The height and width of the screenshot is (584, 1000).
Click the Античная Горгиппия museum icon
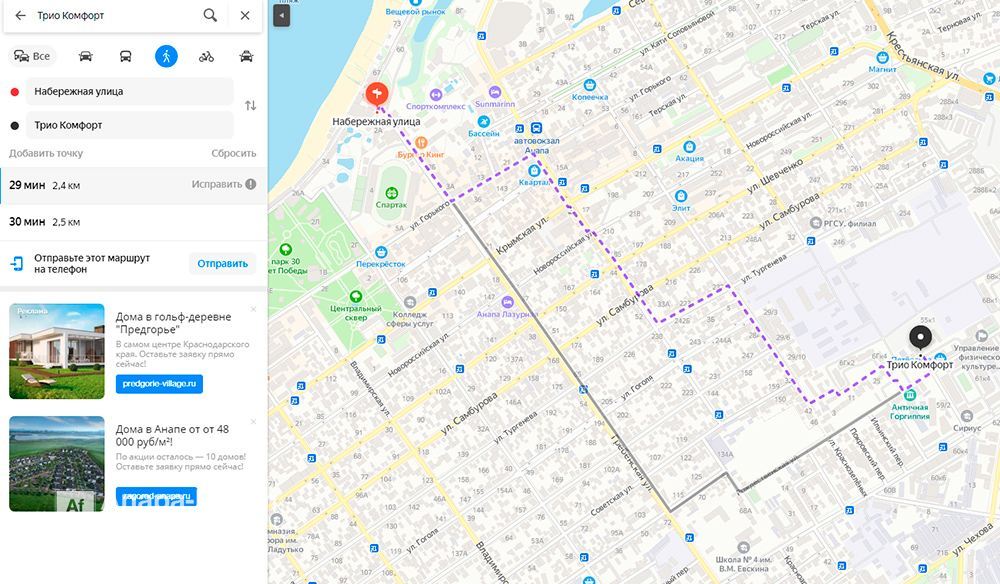(910, 395)
